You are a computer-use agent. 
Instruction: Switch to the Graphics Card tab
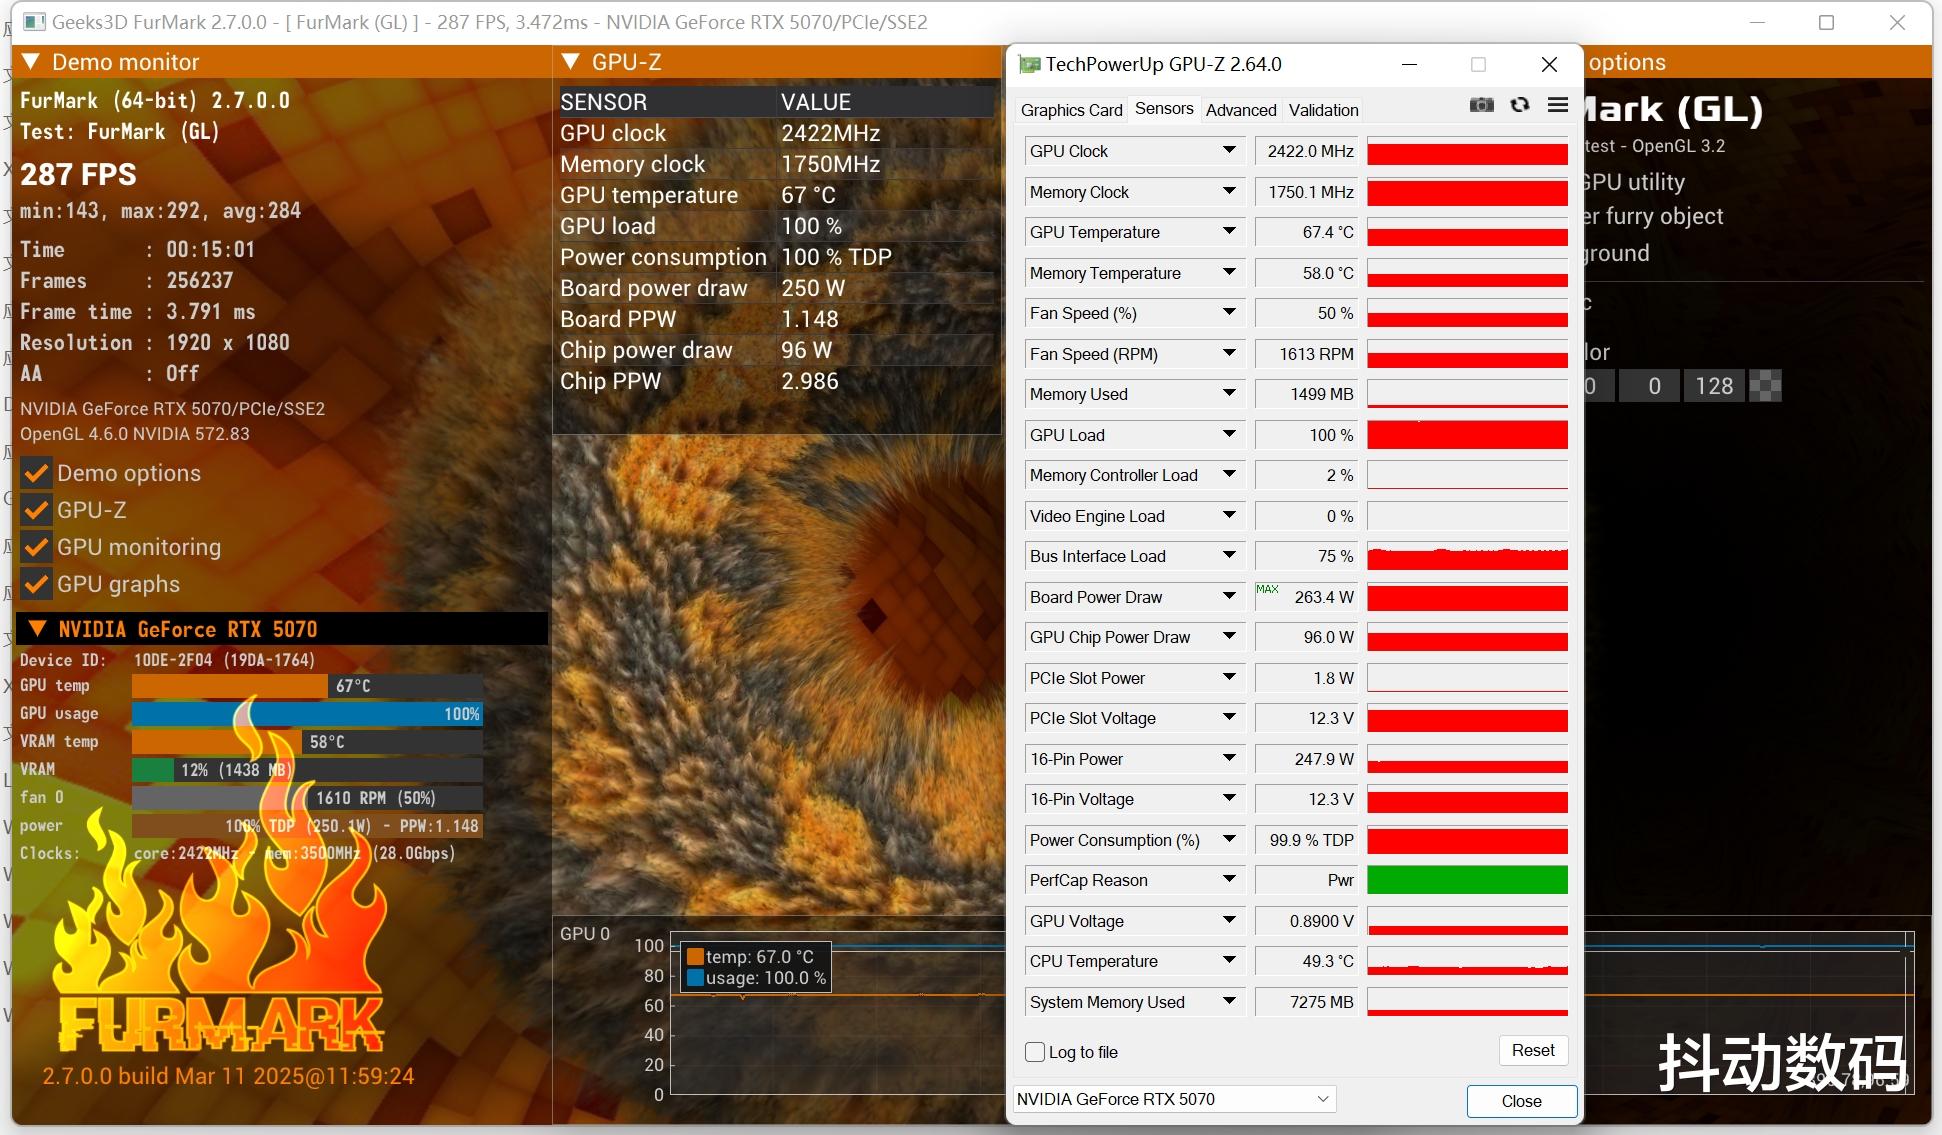click(x=1071, y=110)
